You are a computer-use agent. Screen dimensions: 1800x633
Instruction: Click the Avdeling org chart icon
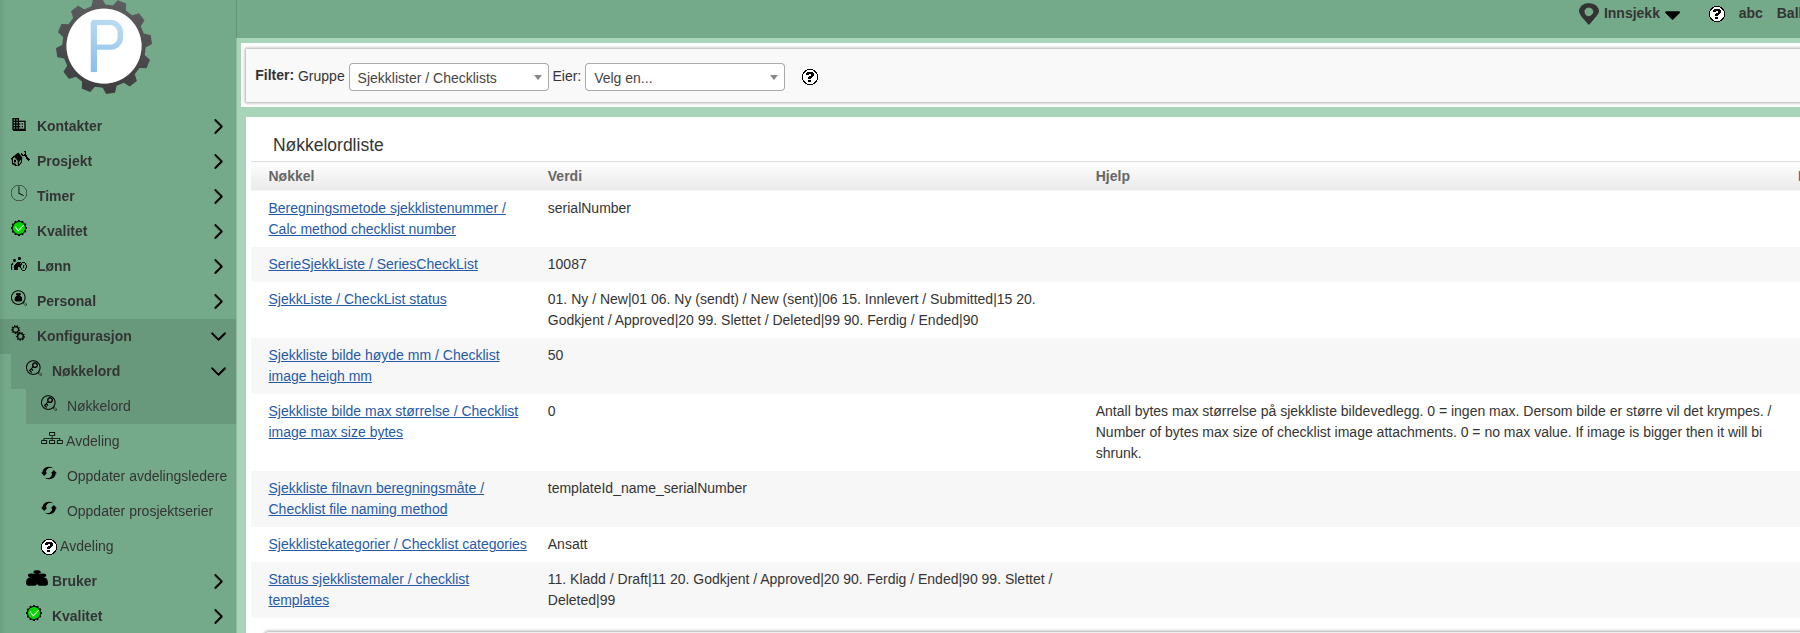click(x=51, y=439)
